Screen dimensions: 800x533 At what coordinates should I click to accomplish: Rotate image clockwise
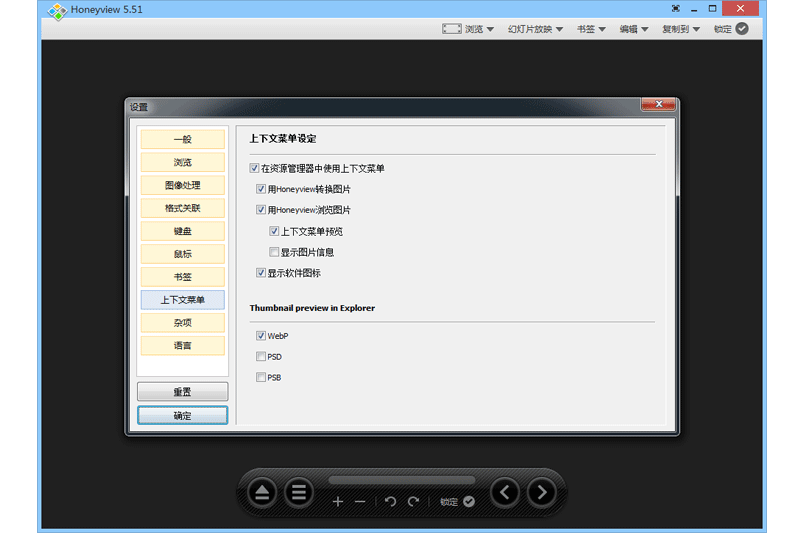[x=413, y=502]
